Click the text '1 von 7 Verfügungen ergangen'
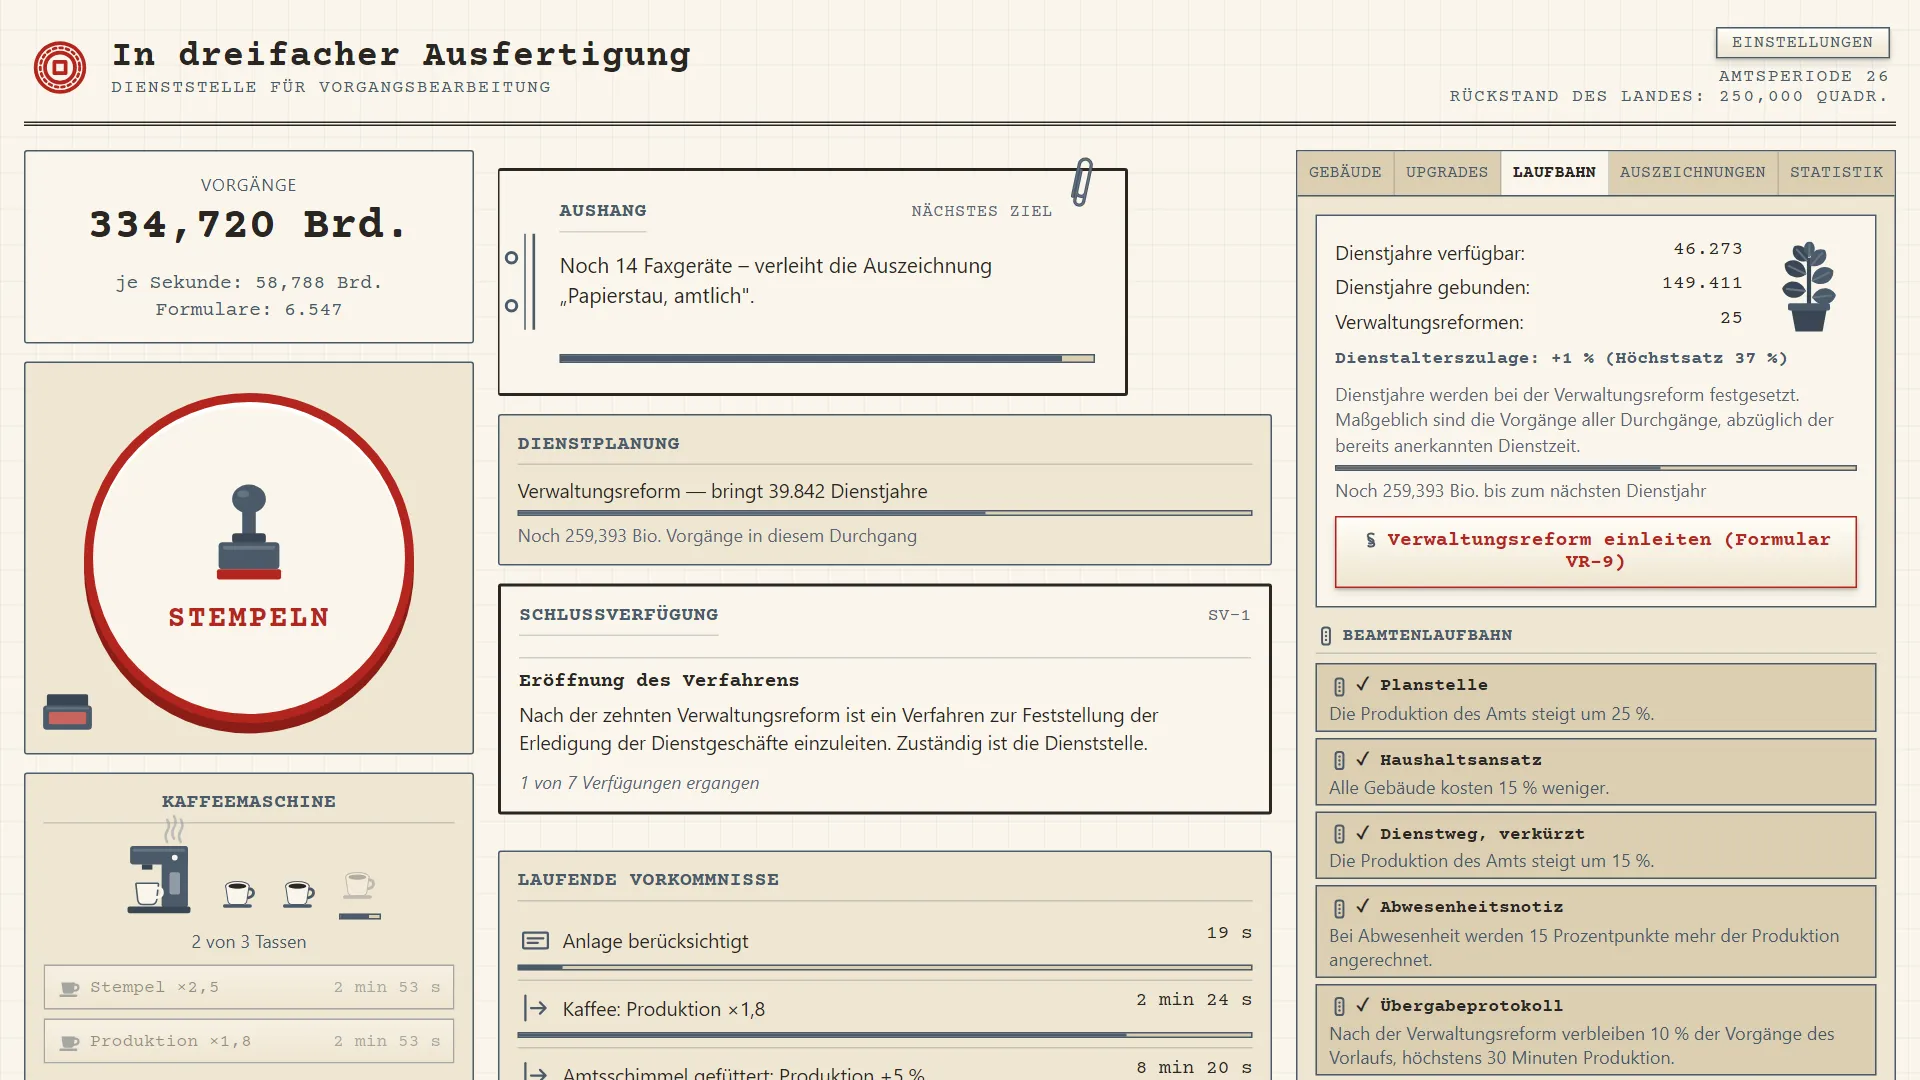1920x1080 pixels. (639, 783)
